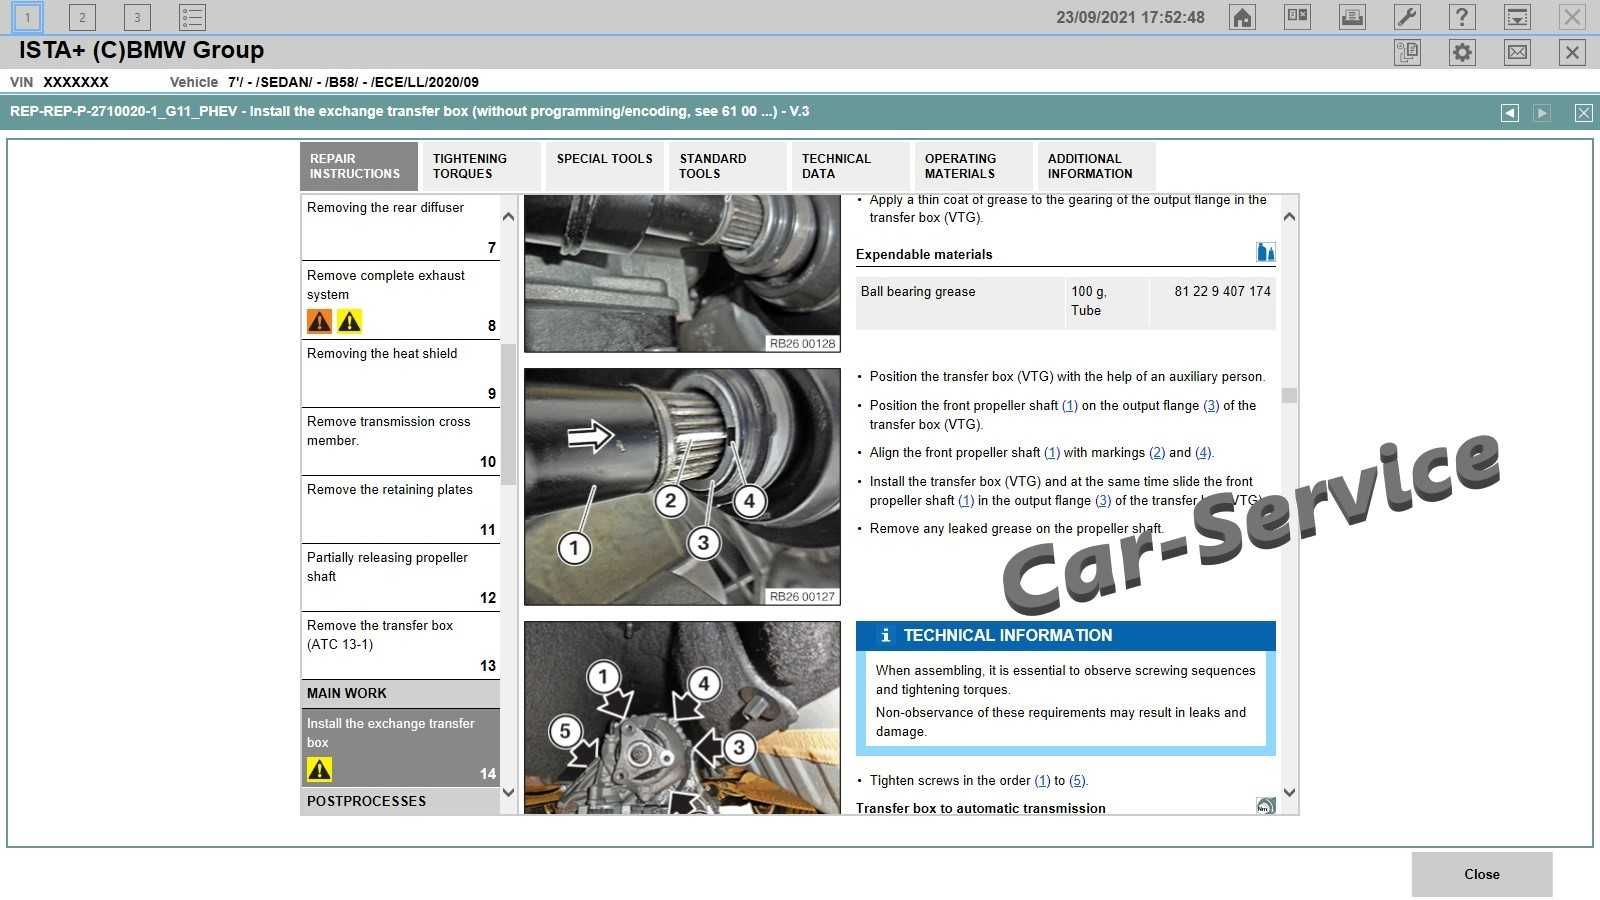This screenshot has width=1600, height=900.
Task: Click the content pane scrollbar thumb
Action: click(1289, 395)
